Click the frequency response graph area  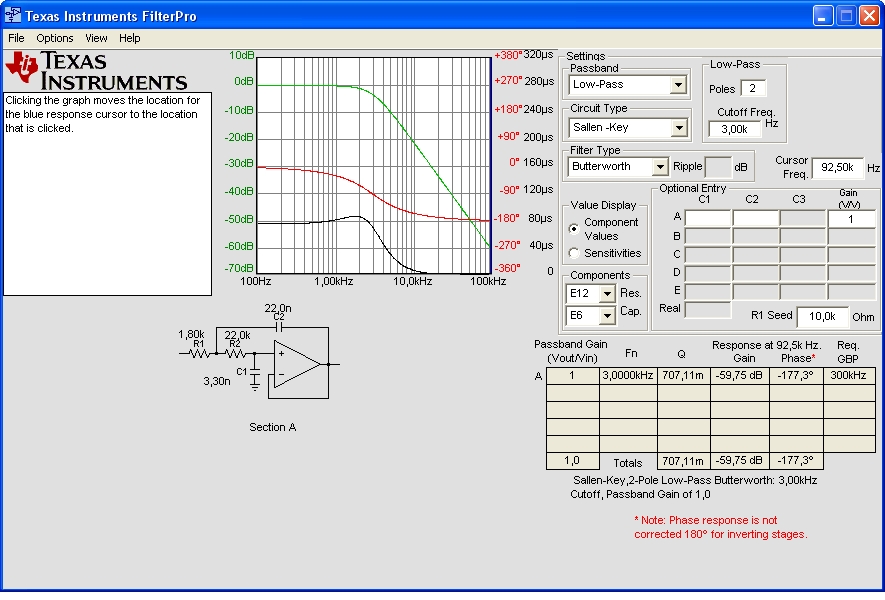coord(374,165)
